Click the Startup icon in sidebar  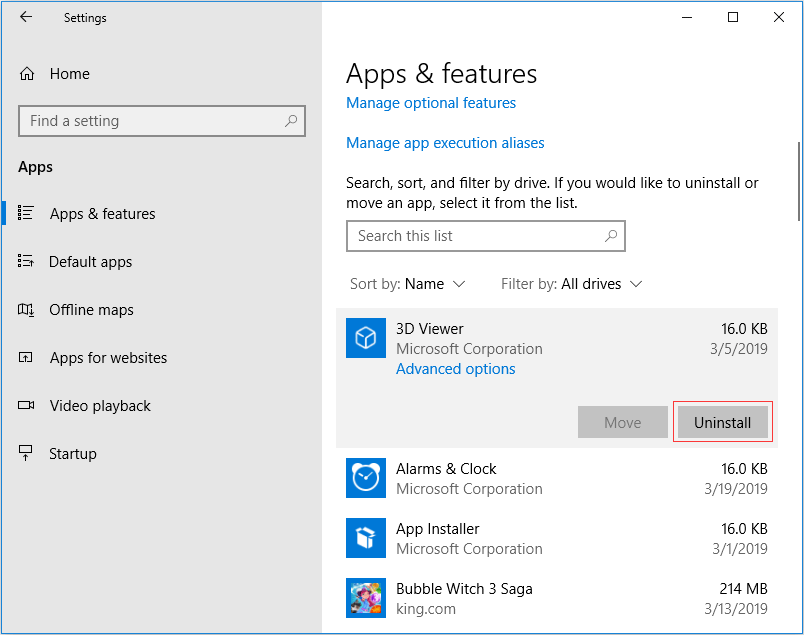[x=25, y=453]
